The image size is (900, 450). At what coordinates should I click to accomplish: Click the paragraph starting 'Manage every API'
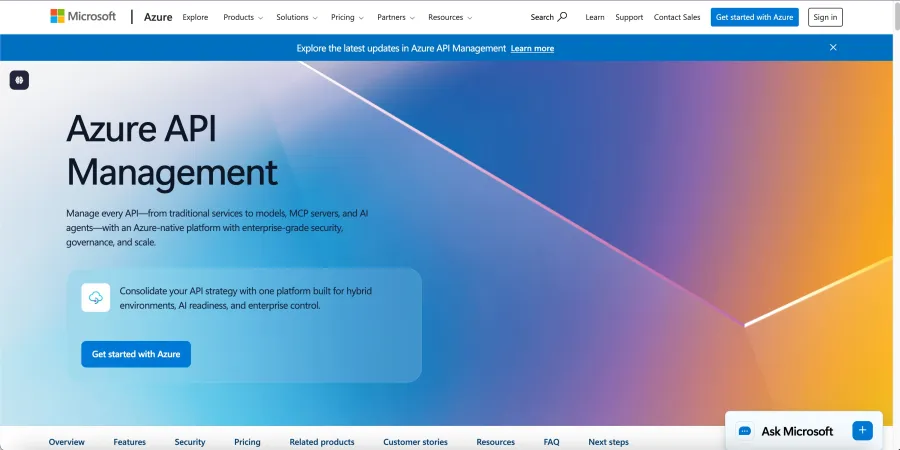pyautogui.click(x=217, y=228)
